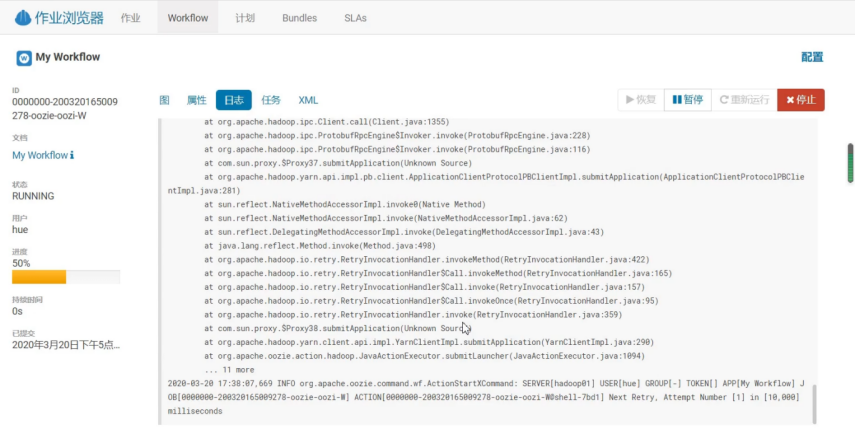Viewport: 856px width, 444px height.
Task: Open the Bundles tab
Action: 299,18
